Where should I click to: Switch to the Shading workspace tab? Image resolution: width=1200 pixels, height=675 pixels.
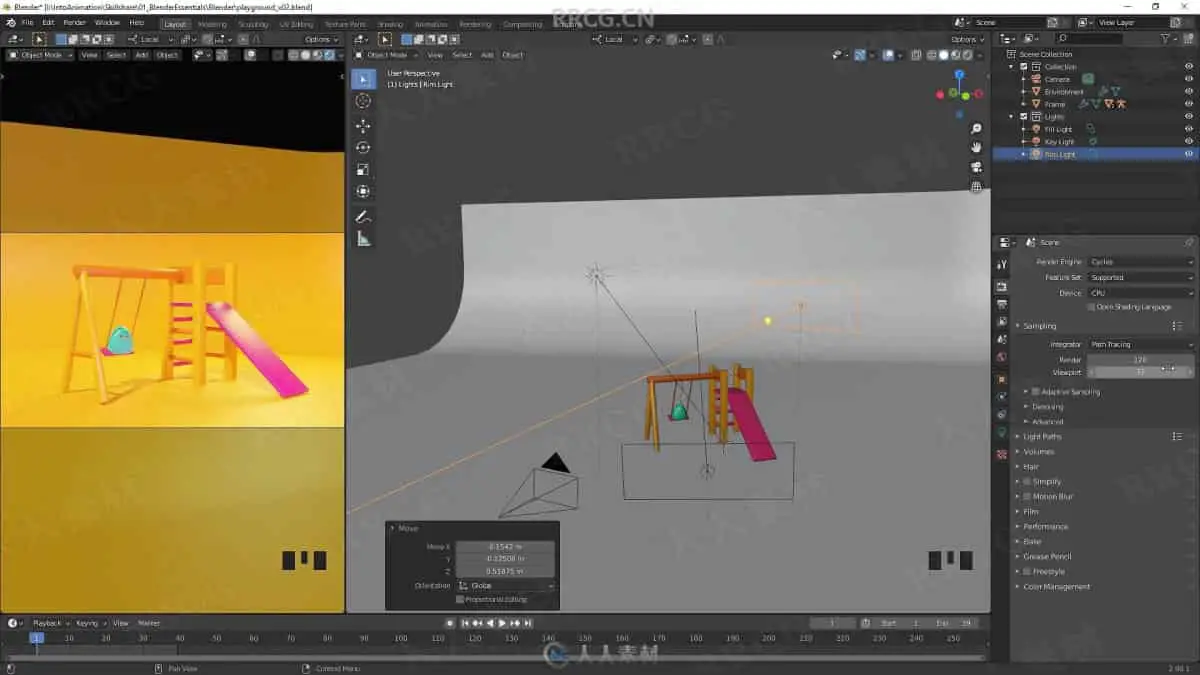[x=391, y=24]
